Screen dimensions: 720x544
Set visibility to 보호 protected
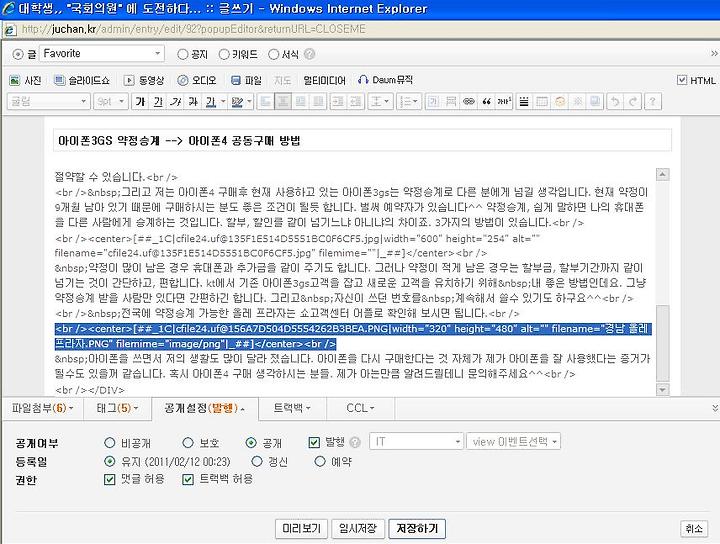click(x=188, y=443)
